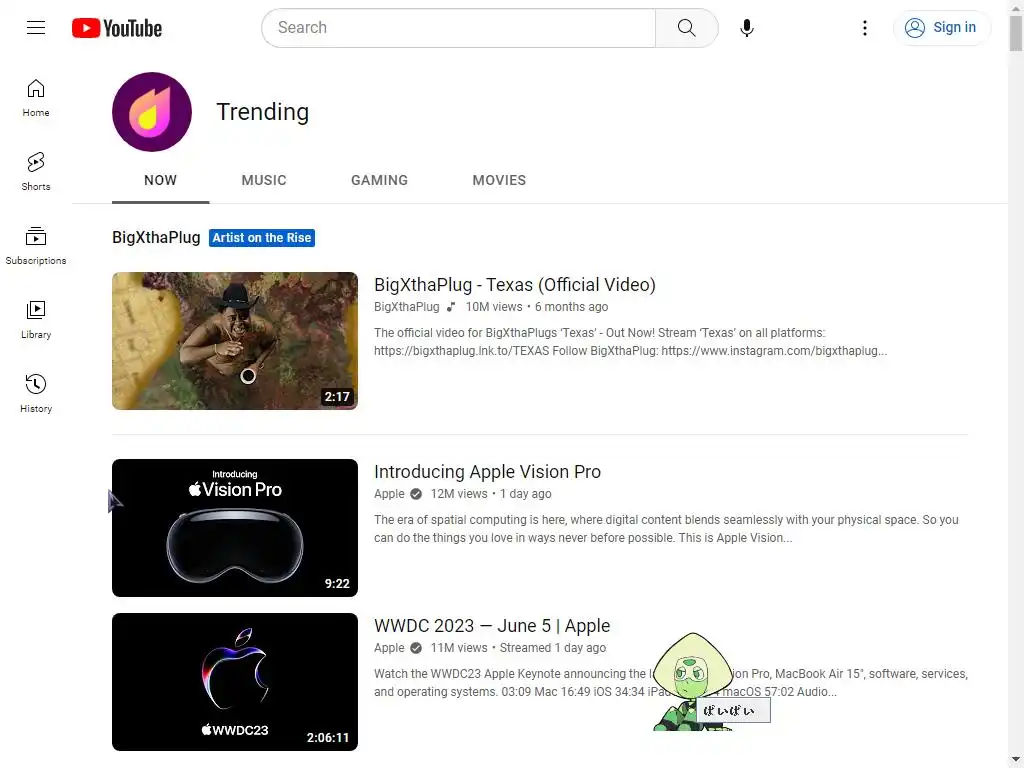The image size is (1024, 768).
Task: Open the BigXthaPlug section heading
Action: point(156,238)
